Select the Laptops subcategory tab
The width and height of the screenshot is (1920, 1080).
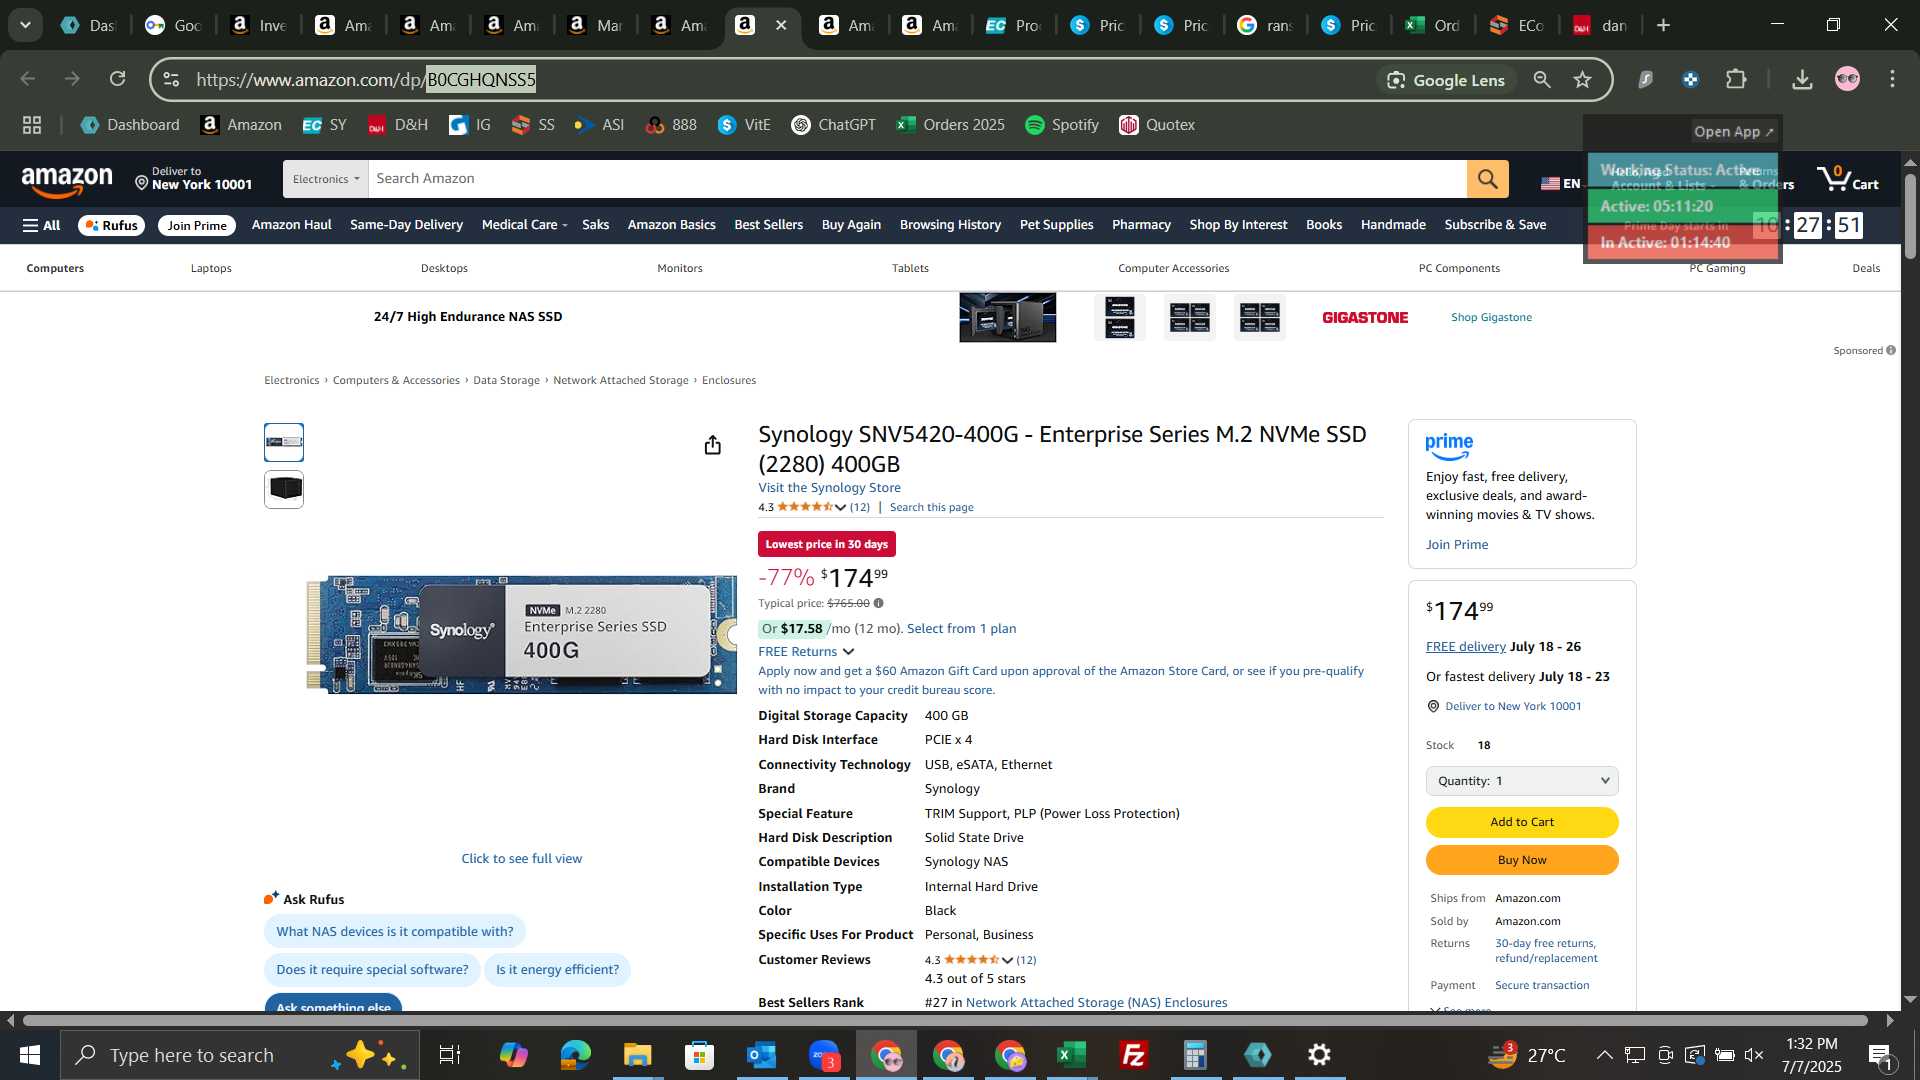pos(211,268)
